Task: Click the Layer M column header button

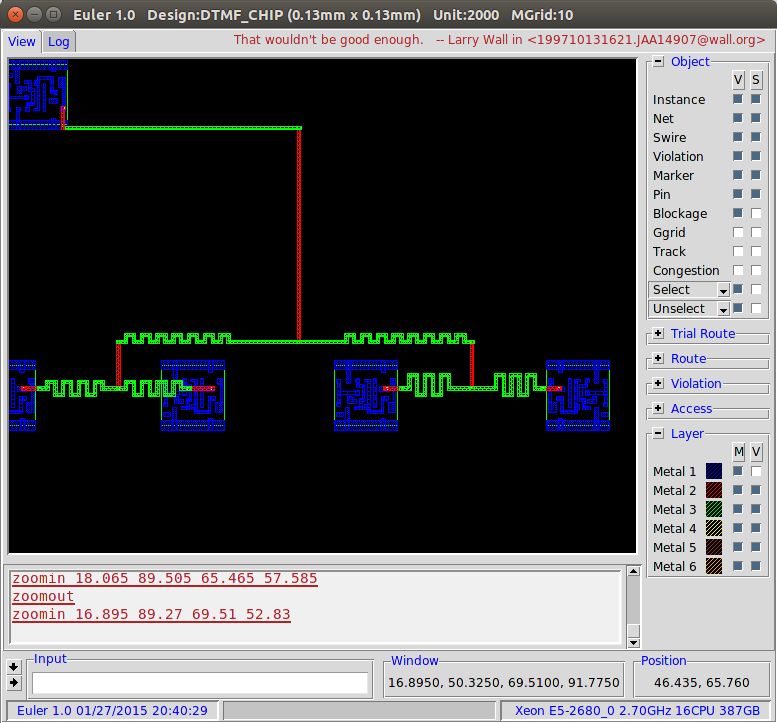Action: pos(738,451)
